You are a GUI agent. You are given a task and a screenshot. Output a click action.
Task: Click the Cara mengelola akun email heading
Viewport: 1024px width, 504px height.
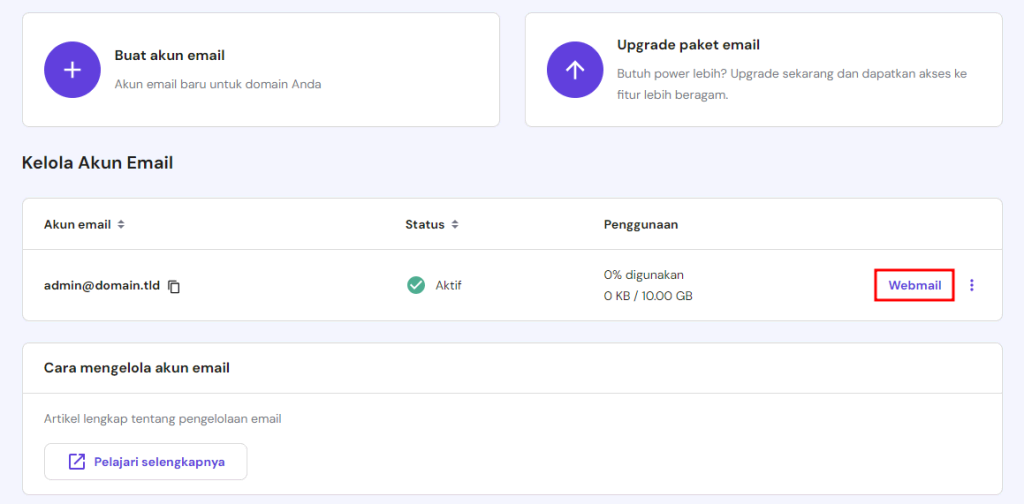137,368
